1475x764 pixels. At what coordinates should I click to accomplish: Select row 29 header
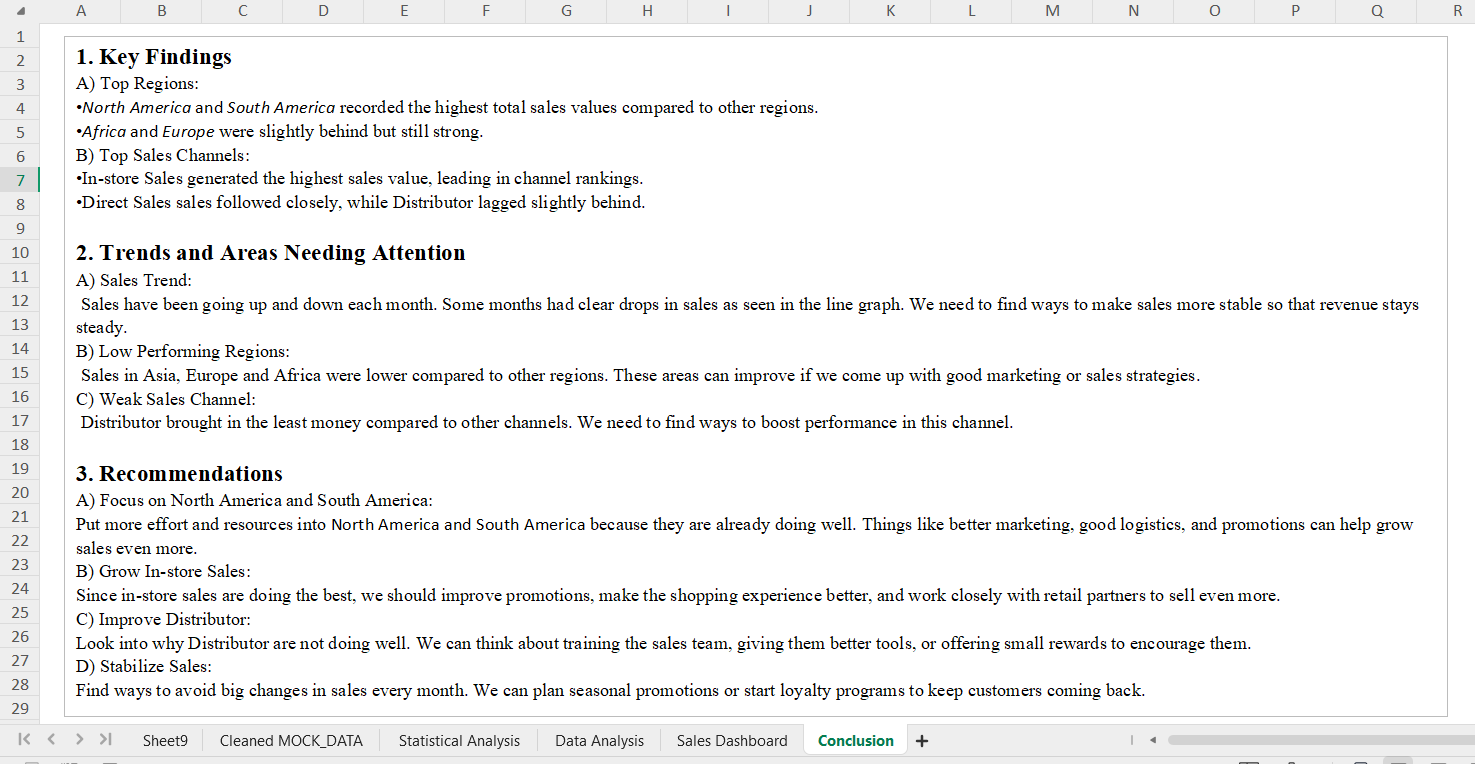click(20, 708)
